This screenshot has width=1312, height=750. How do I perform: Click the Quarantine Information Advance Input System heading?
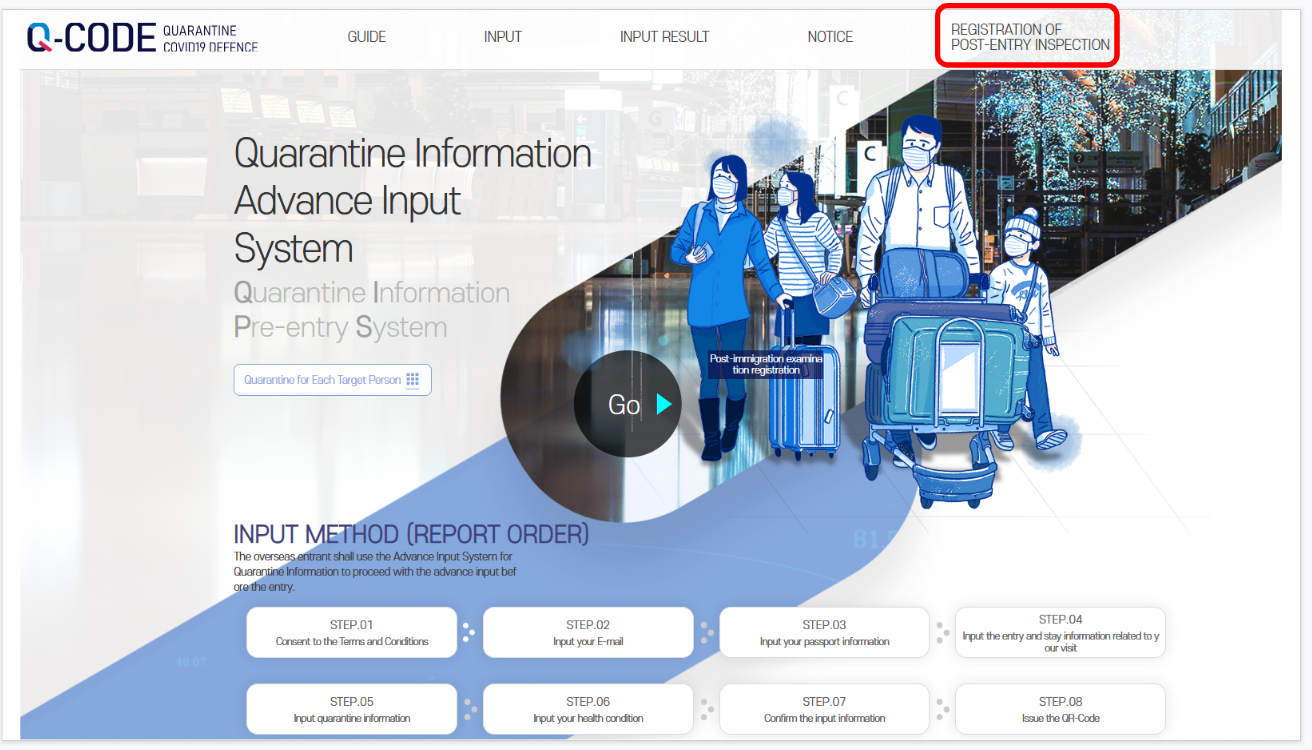[x=412, y=201]
